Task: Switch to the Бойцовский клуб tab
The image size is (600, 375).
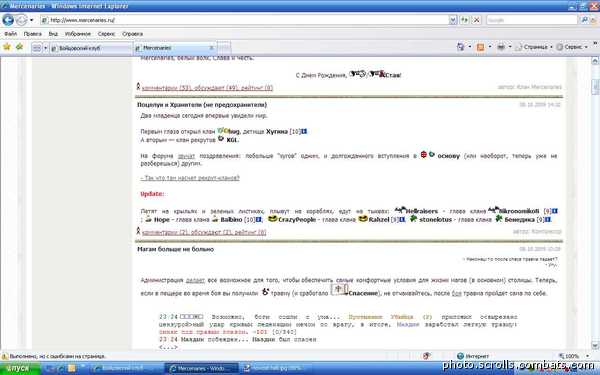Action: pos(91,48)
